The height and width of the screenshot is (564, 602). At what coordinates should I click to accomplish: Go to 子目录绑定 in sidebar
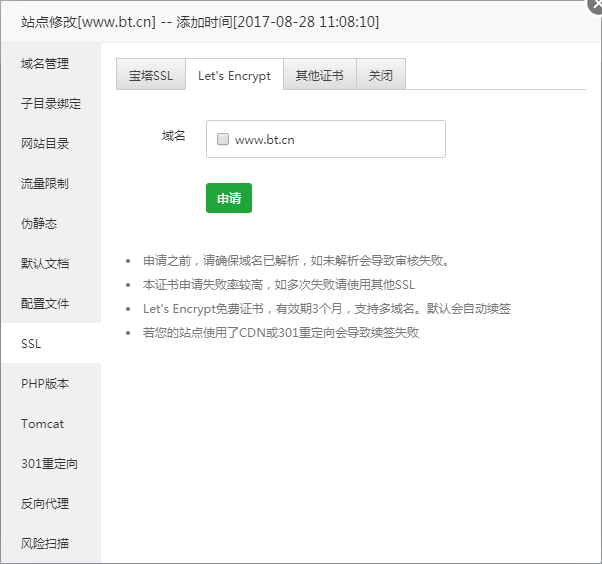click(x=51, y=104)
